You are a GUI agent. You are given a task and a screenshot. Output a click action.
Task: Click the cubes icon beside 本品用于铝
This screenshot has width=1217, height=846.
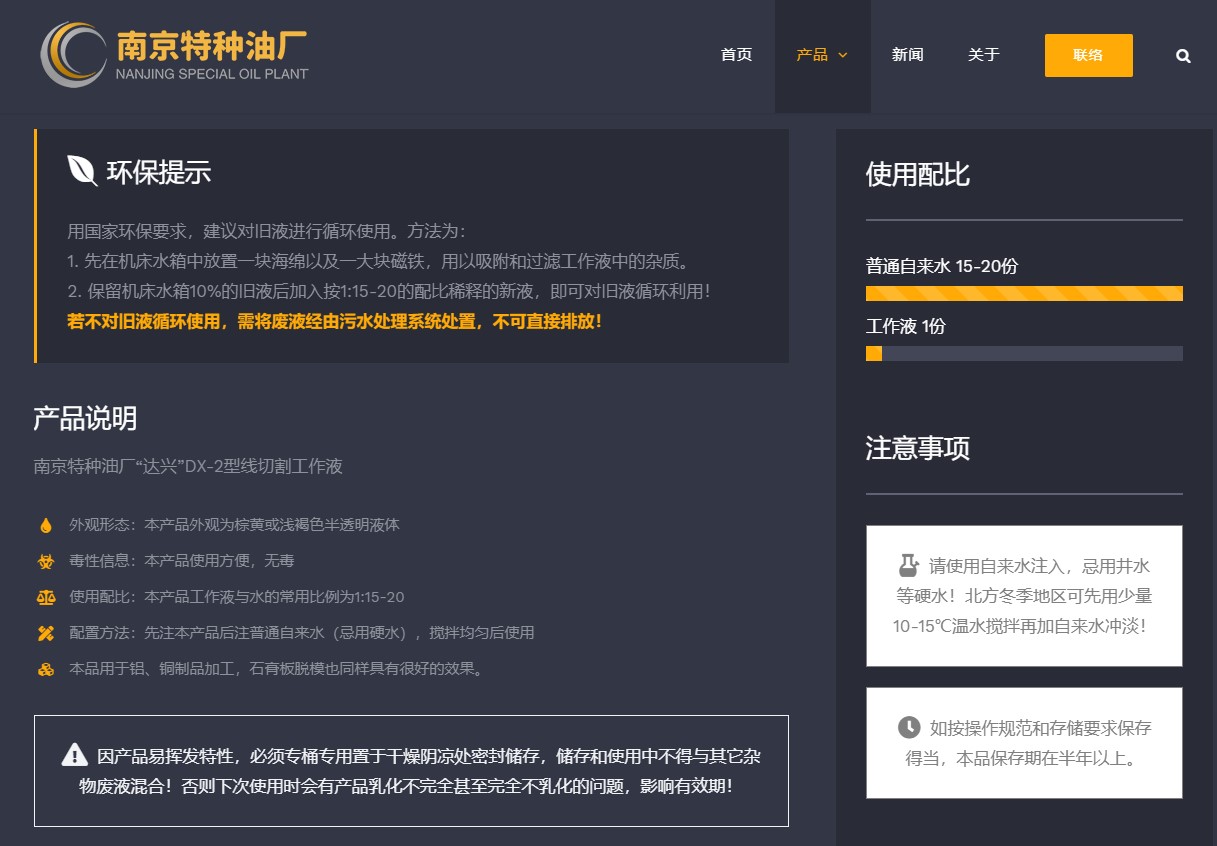pos(46,669)
